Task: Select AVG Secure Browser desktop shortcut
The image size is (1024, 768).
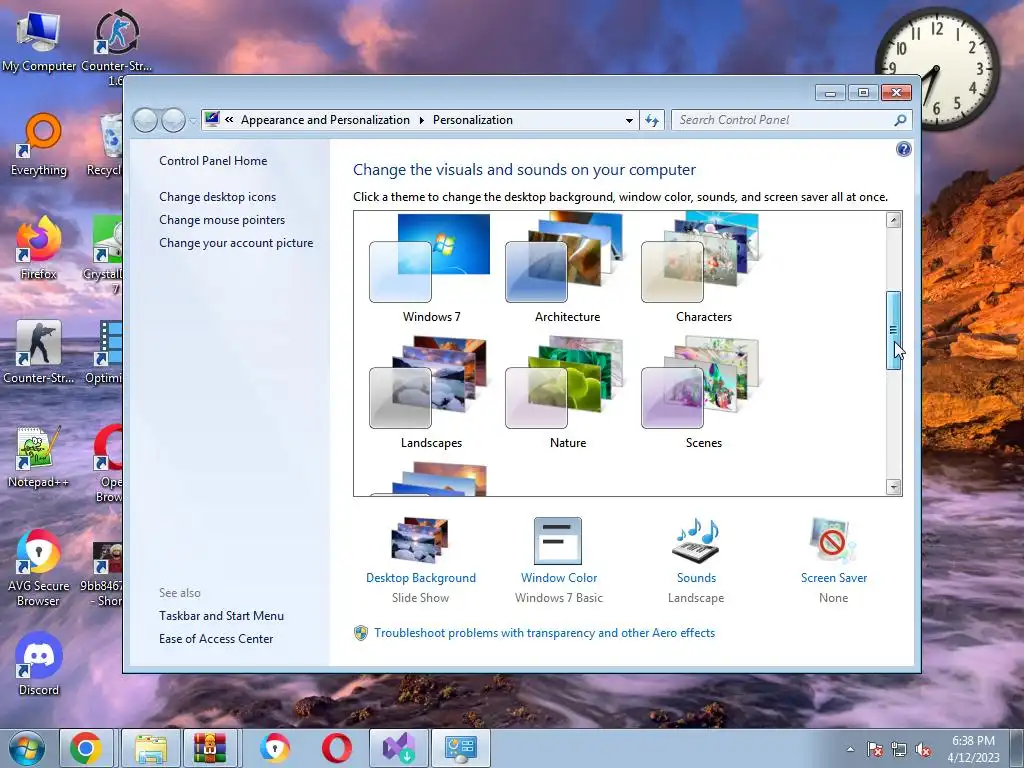Action: coord(39,568)
